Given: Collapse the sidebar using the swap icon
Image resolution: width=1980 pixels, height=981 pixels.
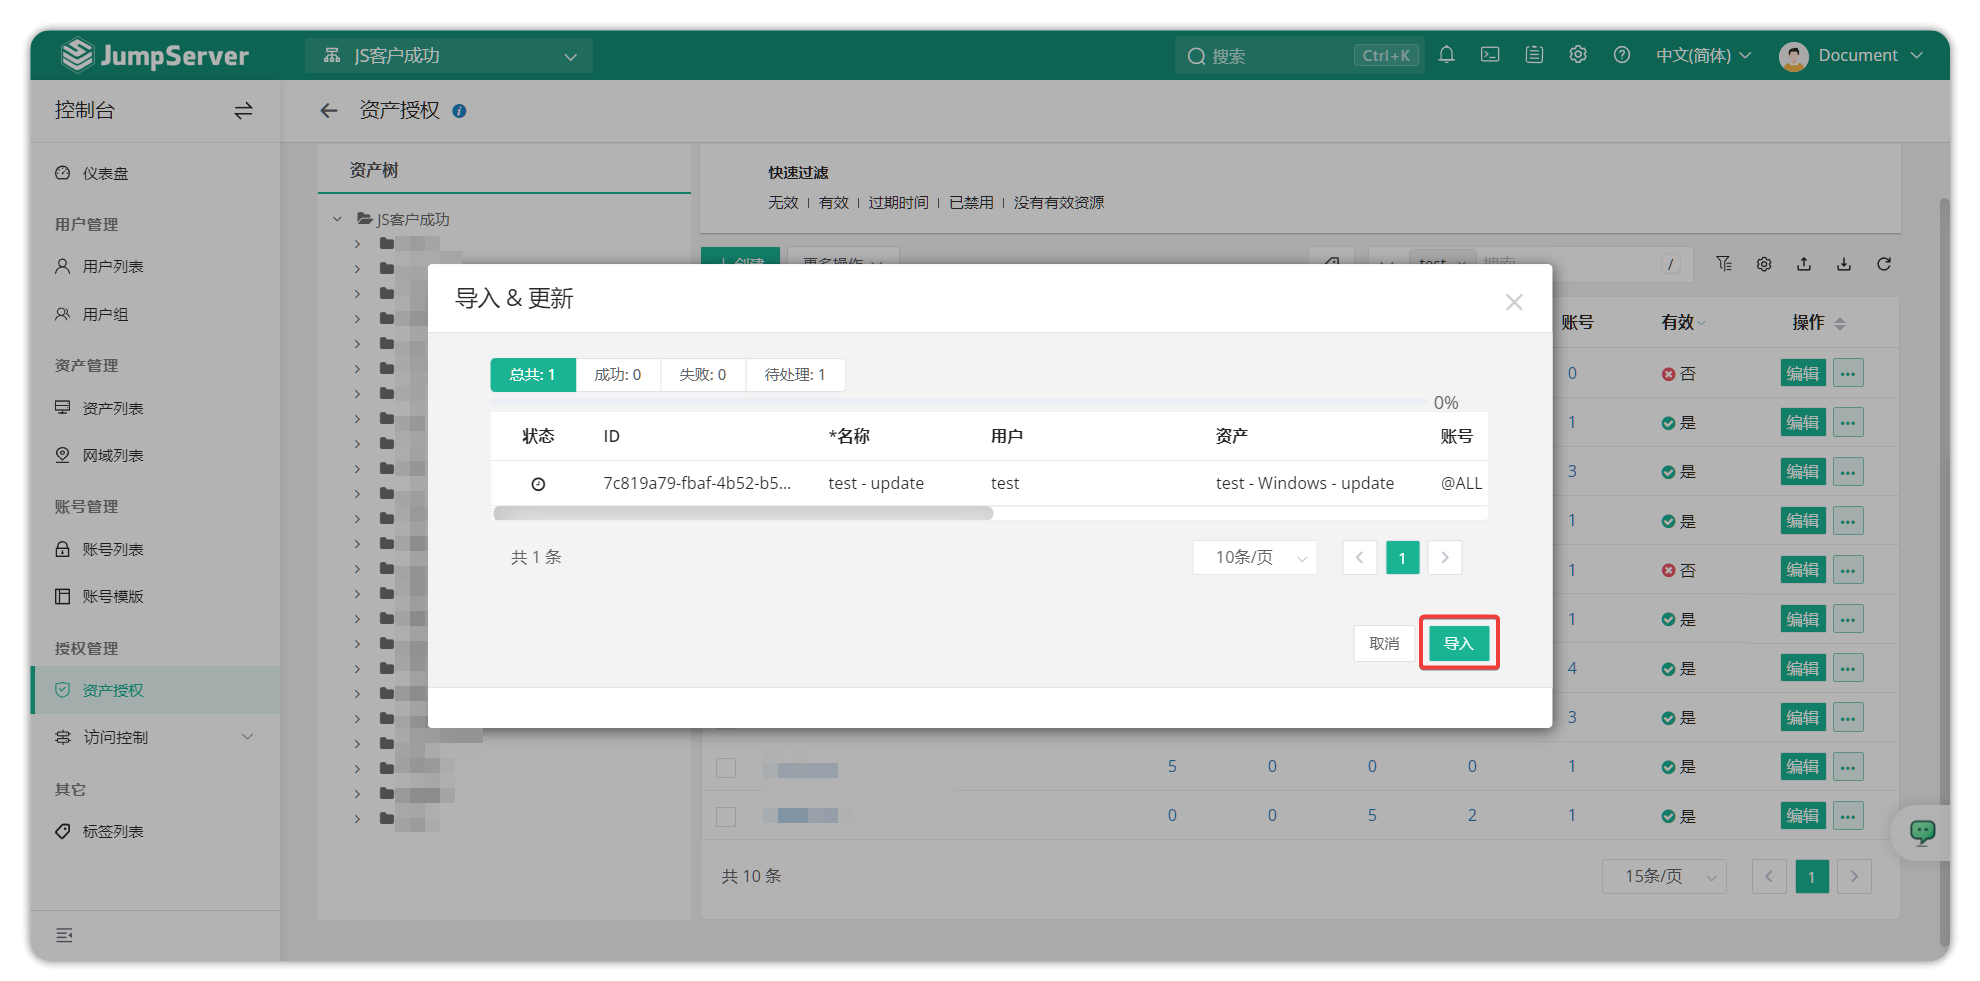Looking at the screenshot, I should pos(243,111).
